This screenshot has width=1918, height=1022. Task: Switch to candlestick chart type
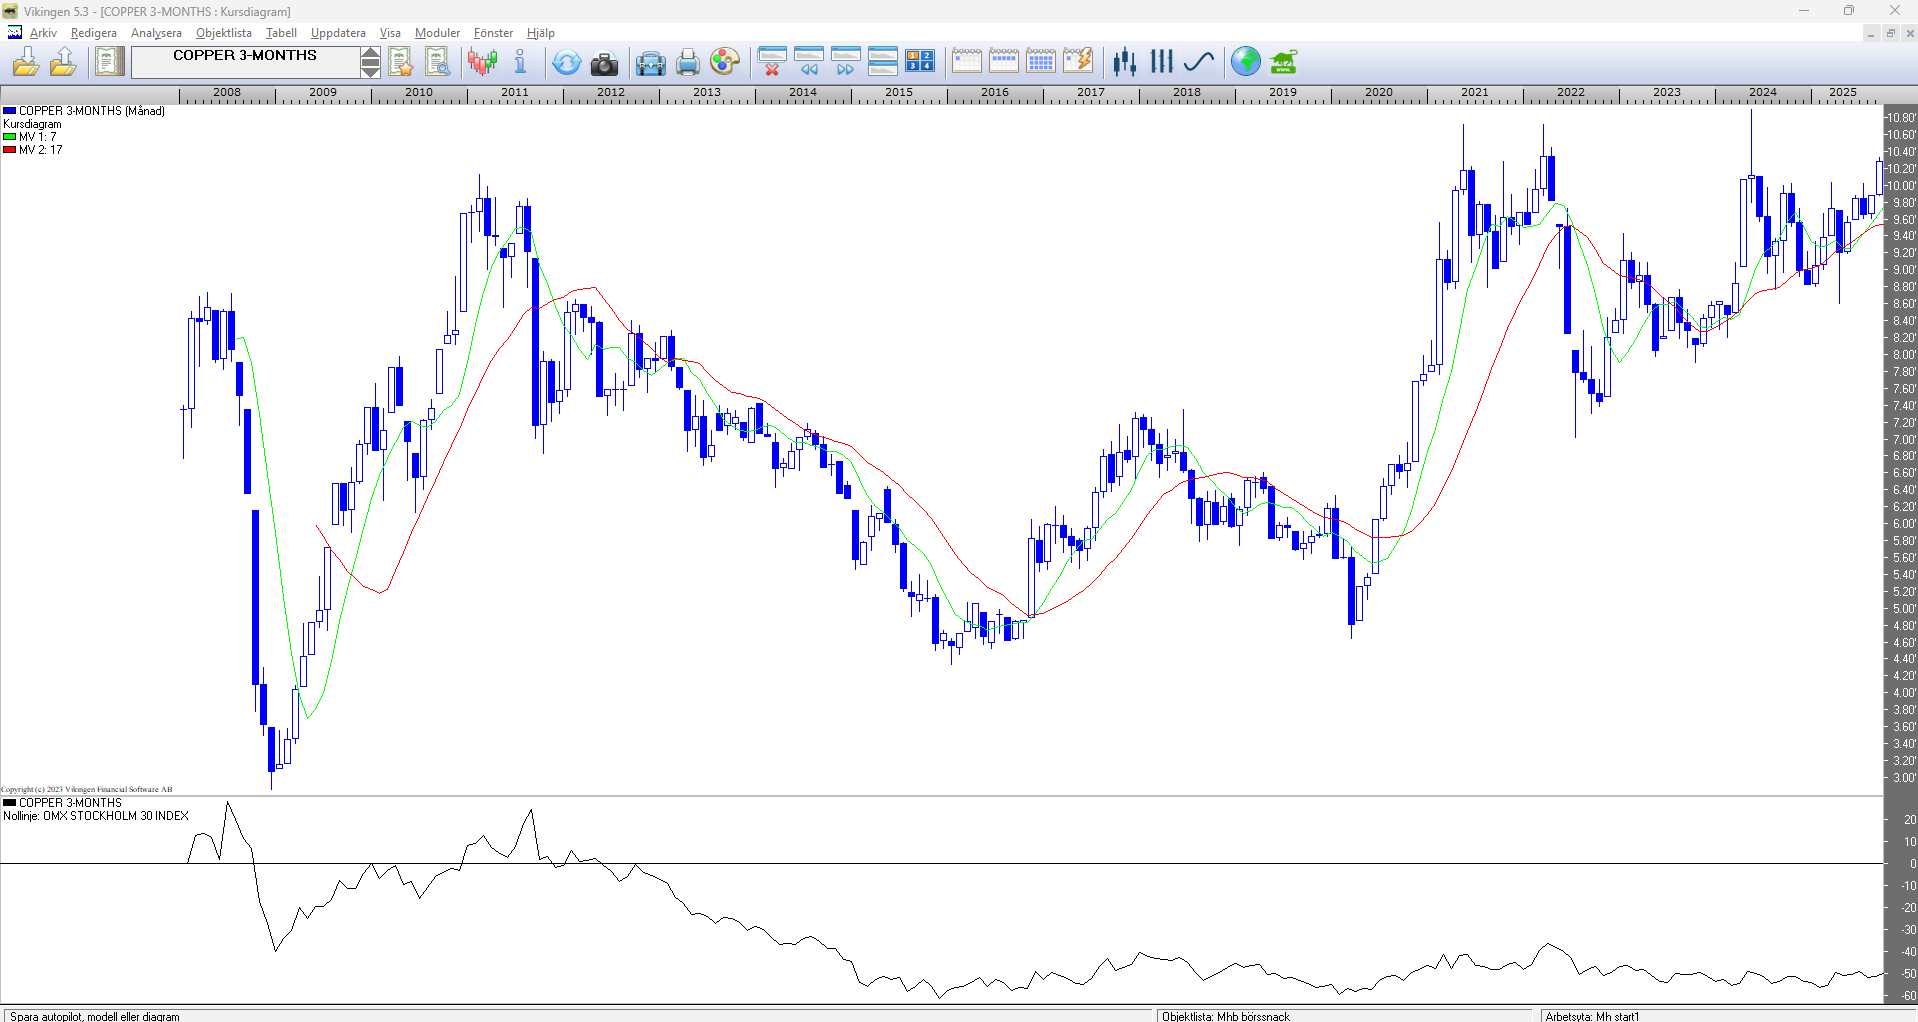(1125, 62)
